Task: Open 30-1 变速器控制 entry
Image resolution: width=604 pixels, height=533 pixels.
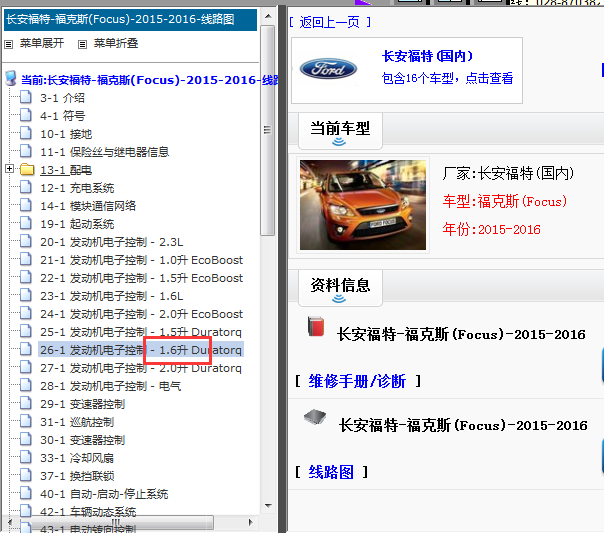Action: (82, 440)
